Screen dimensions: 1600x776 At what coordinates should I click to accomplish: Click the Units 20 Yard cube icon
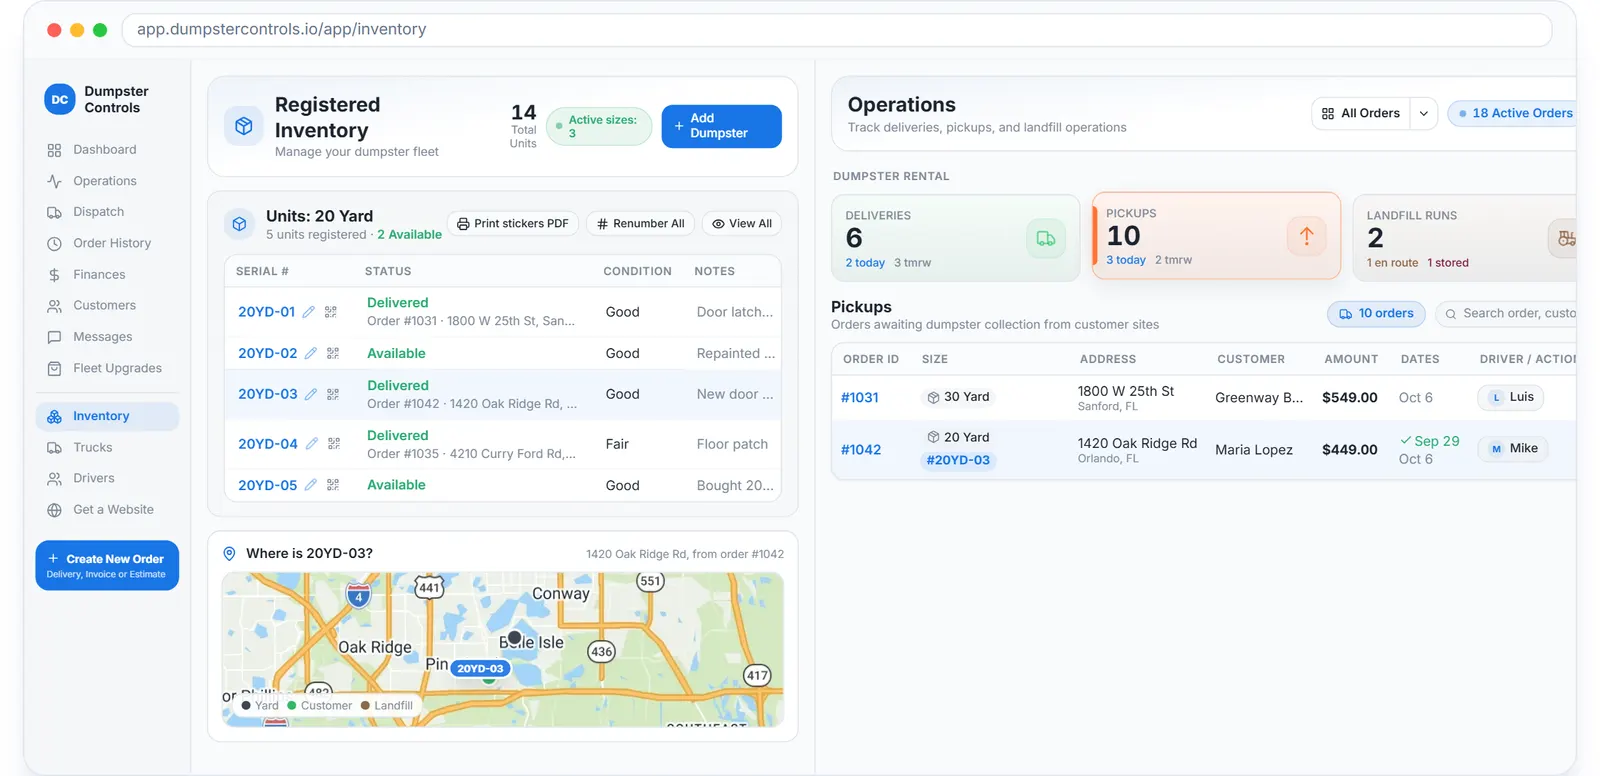[x=240, y=224]
